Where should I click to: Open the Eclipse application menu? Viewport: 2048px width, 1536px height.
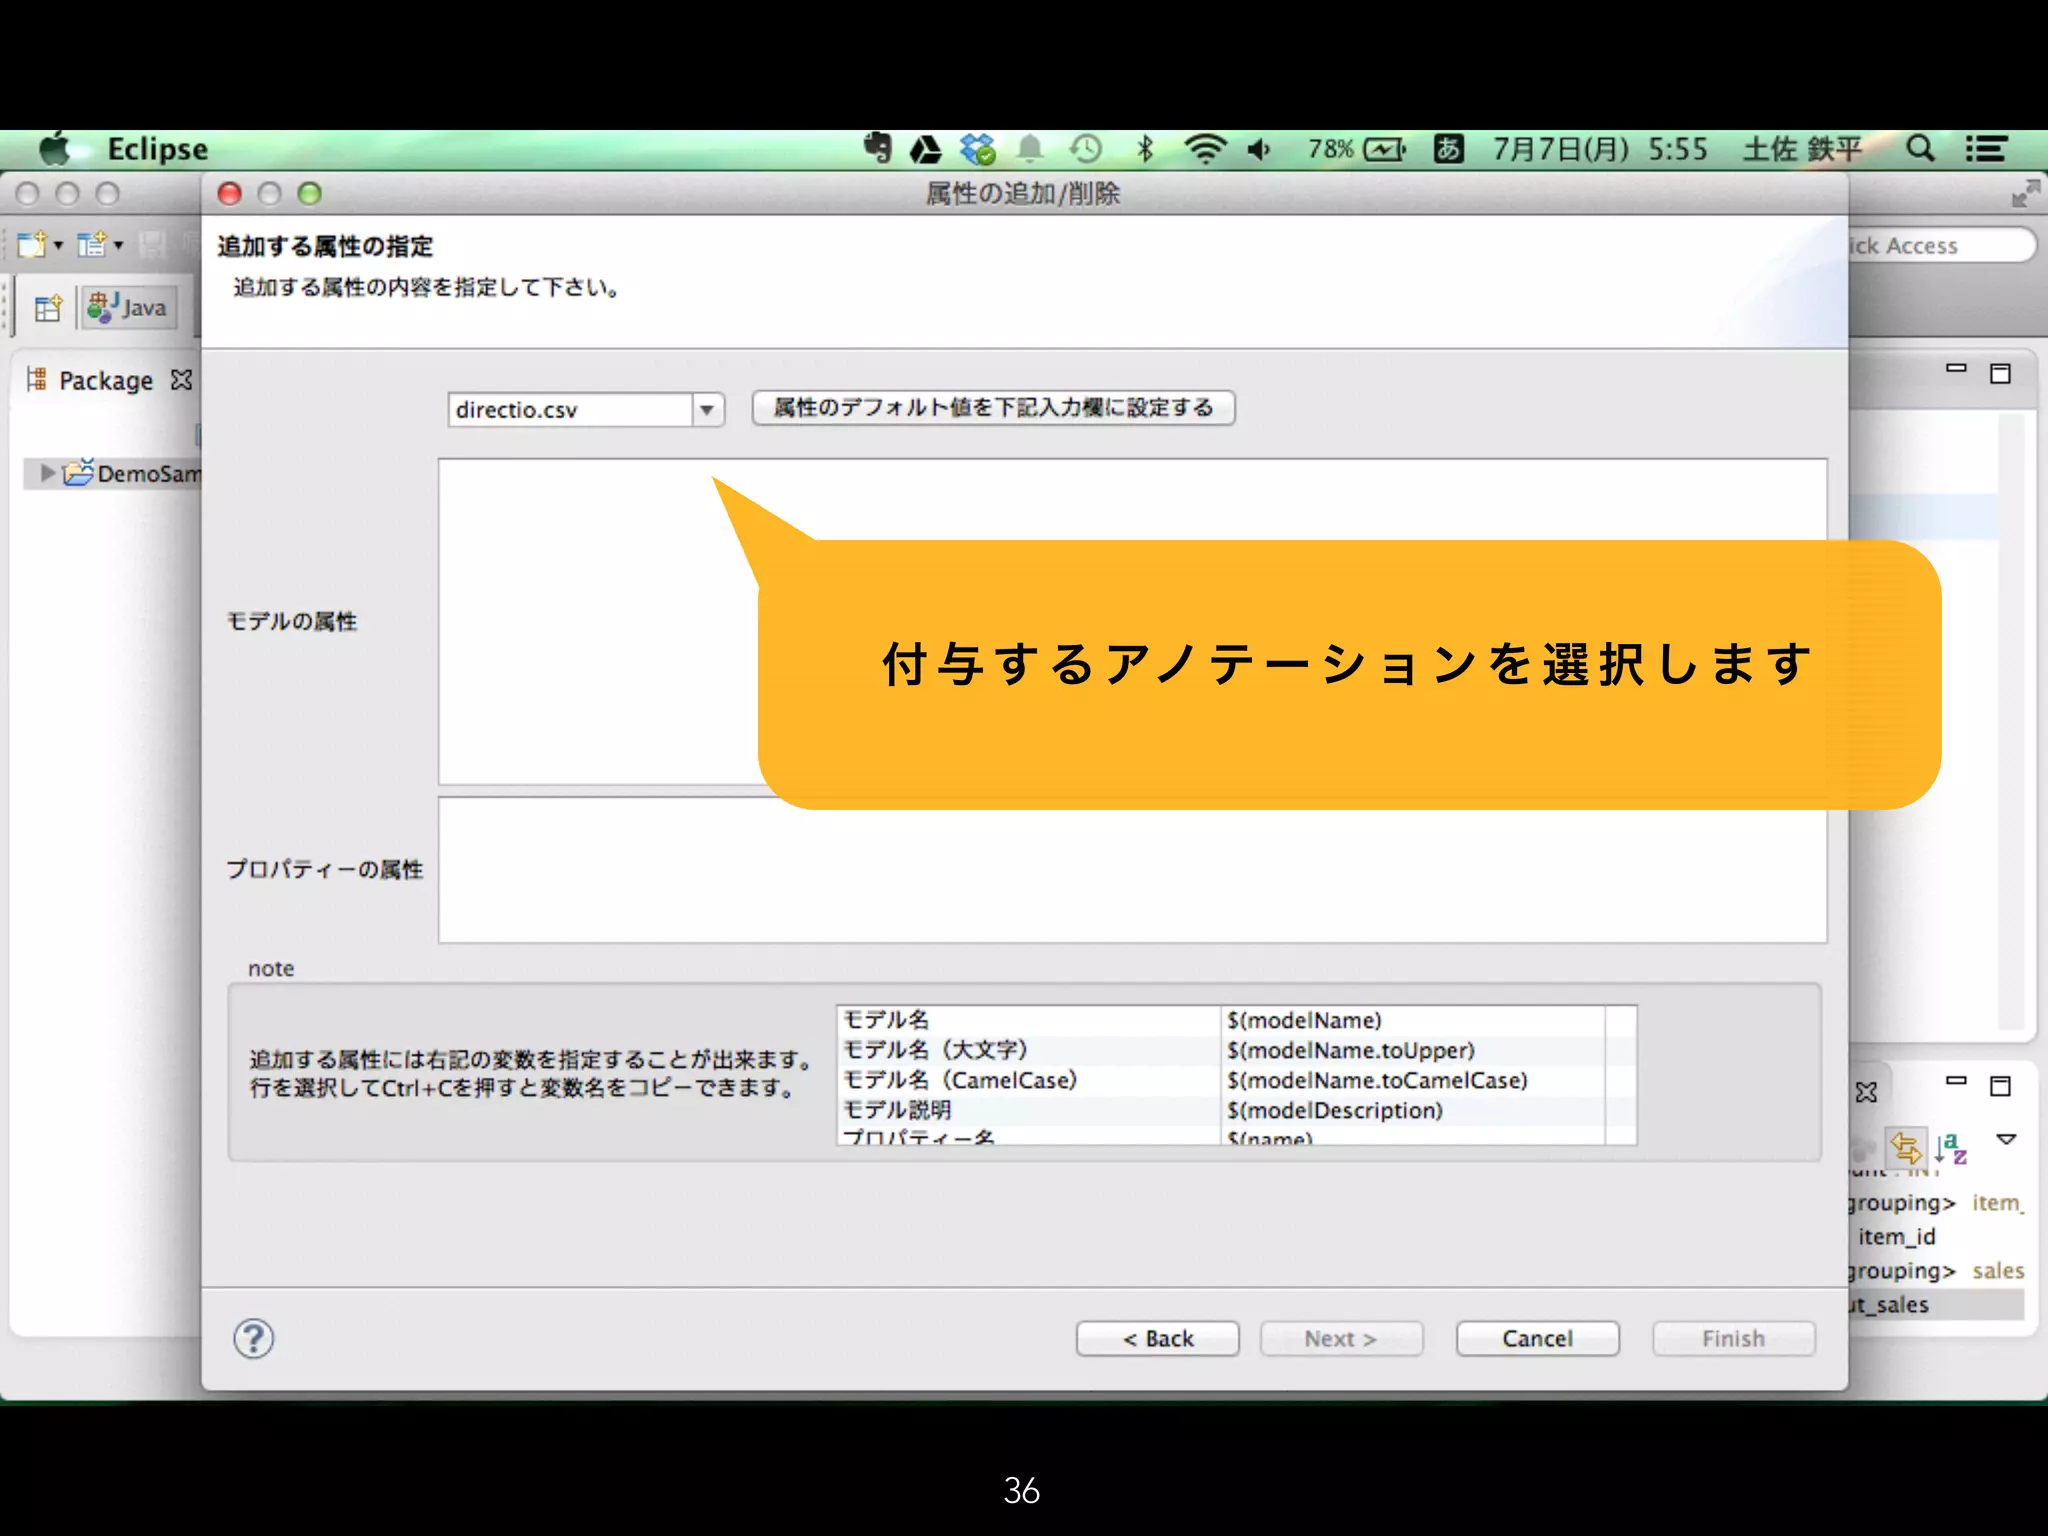[157, 149]
